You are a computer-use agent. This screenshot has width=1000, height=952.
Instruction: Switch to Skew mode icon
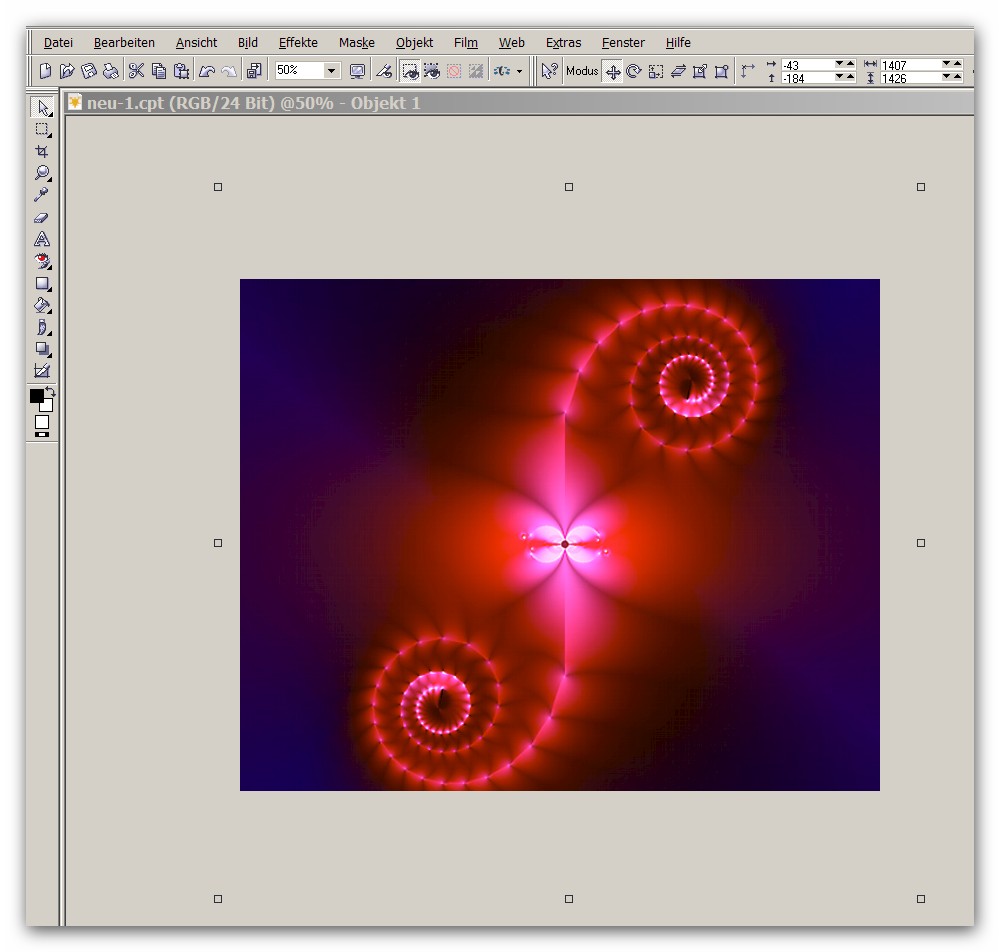678,71
